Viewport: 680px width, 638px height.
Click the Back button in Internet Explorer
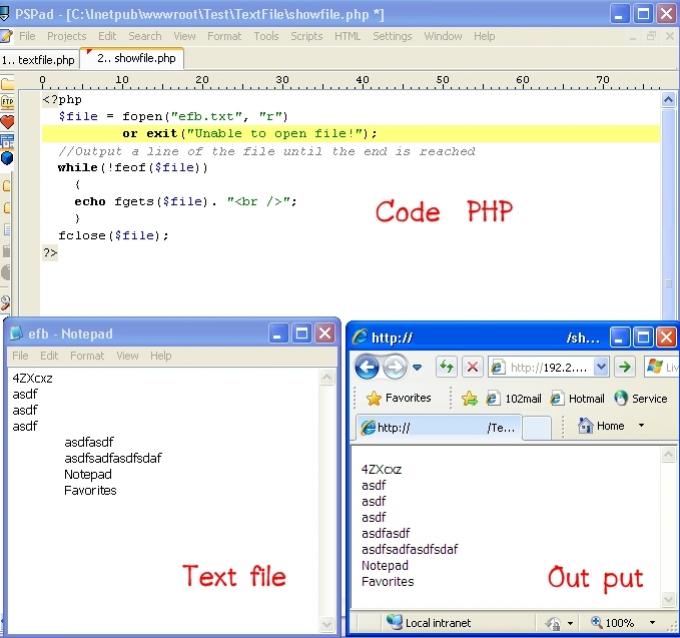[x=367, y=367]
